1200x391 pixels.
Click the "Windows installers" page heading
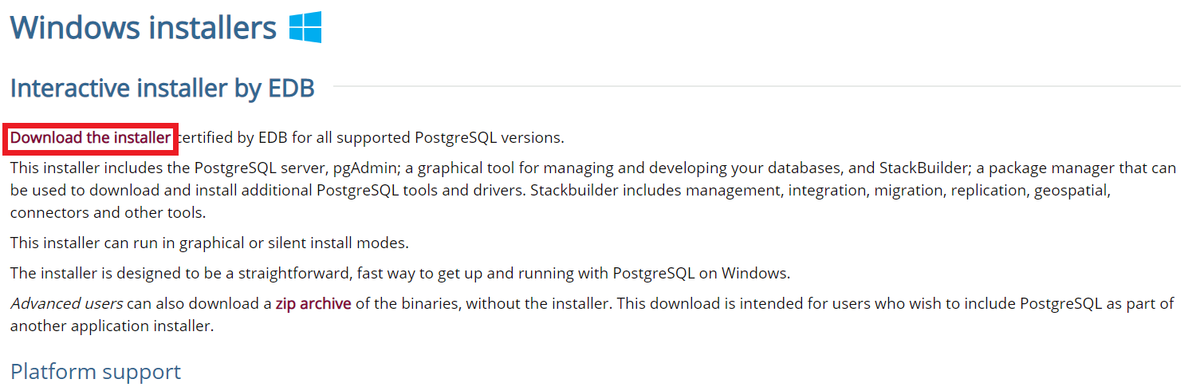coord(143,28)
